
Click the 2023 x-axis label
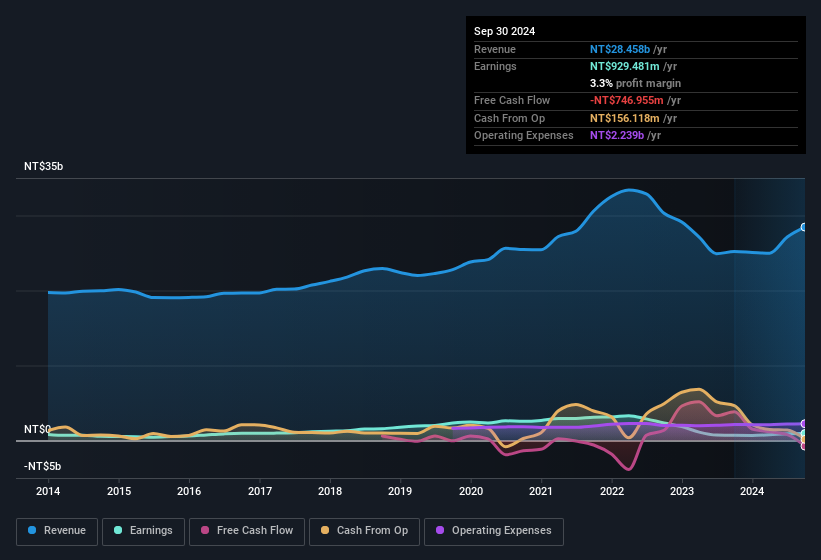(x=682, y=491)
